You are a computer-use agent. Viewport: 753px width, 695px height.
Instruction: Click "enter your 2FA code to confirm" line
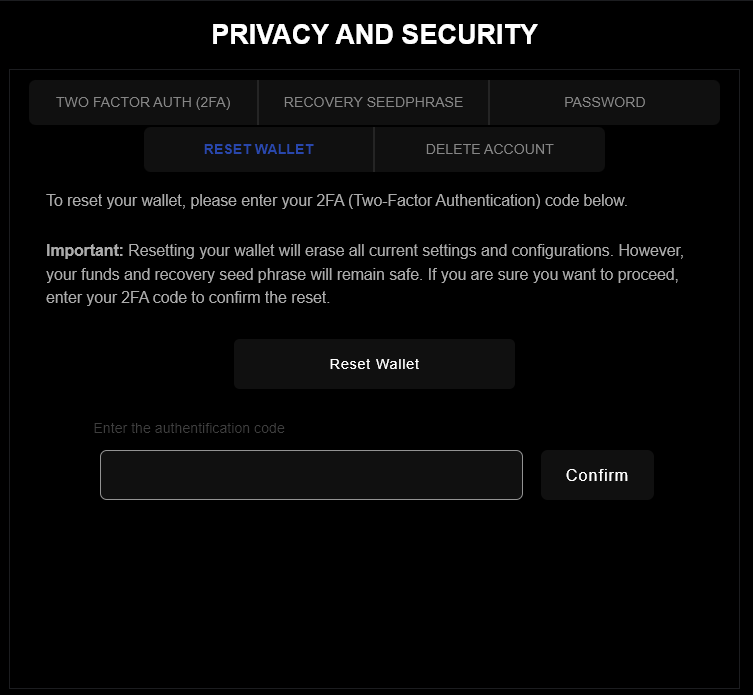click(188, 297)
